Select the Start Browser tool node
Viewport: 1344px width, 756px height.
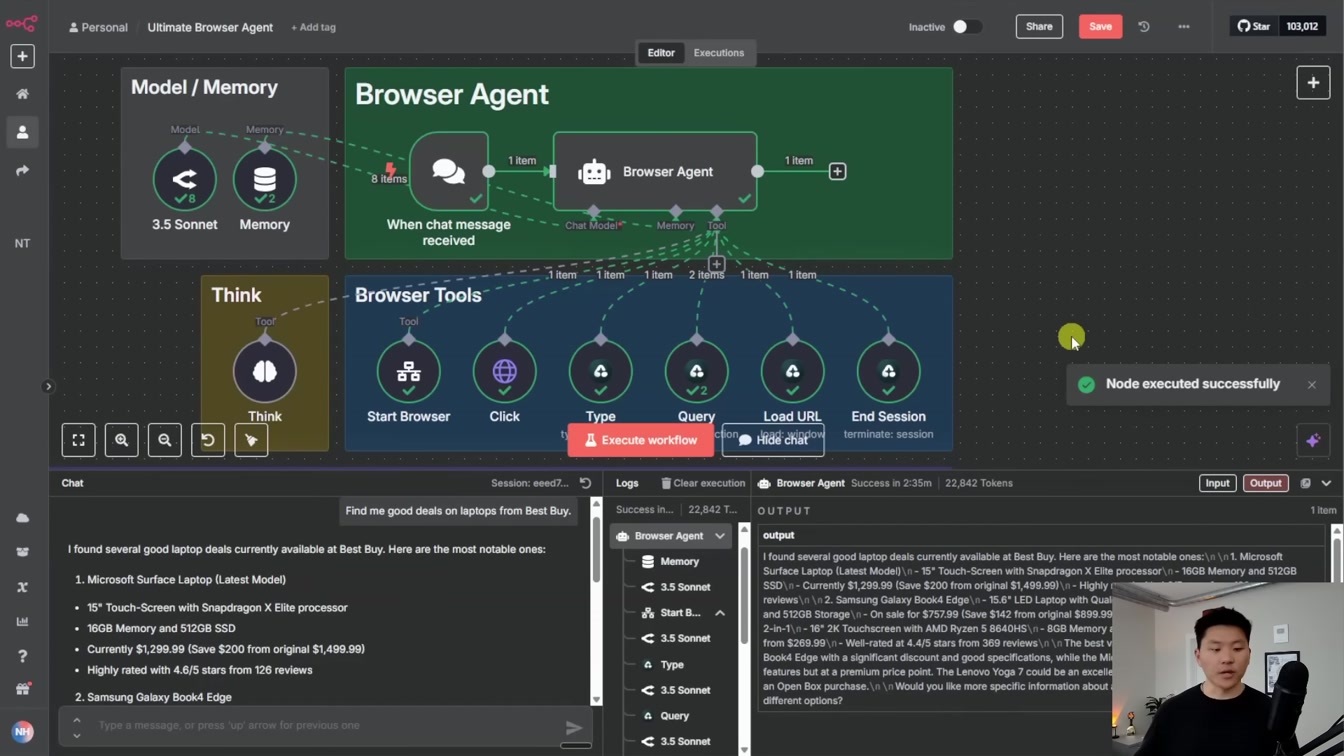[x=408, y=372]
